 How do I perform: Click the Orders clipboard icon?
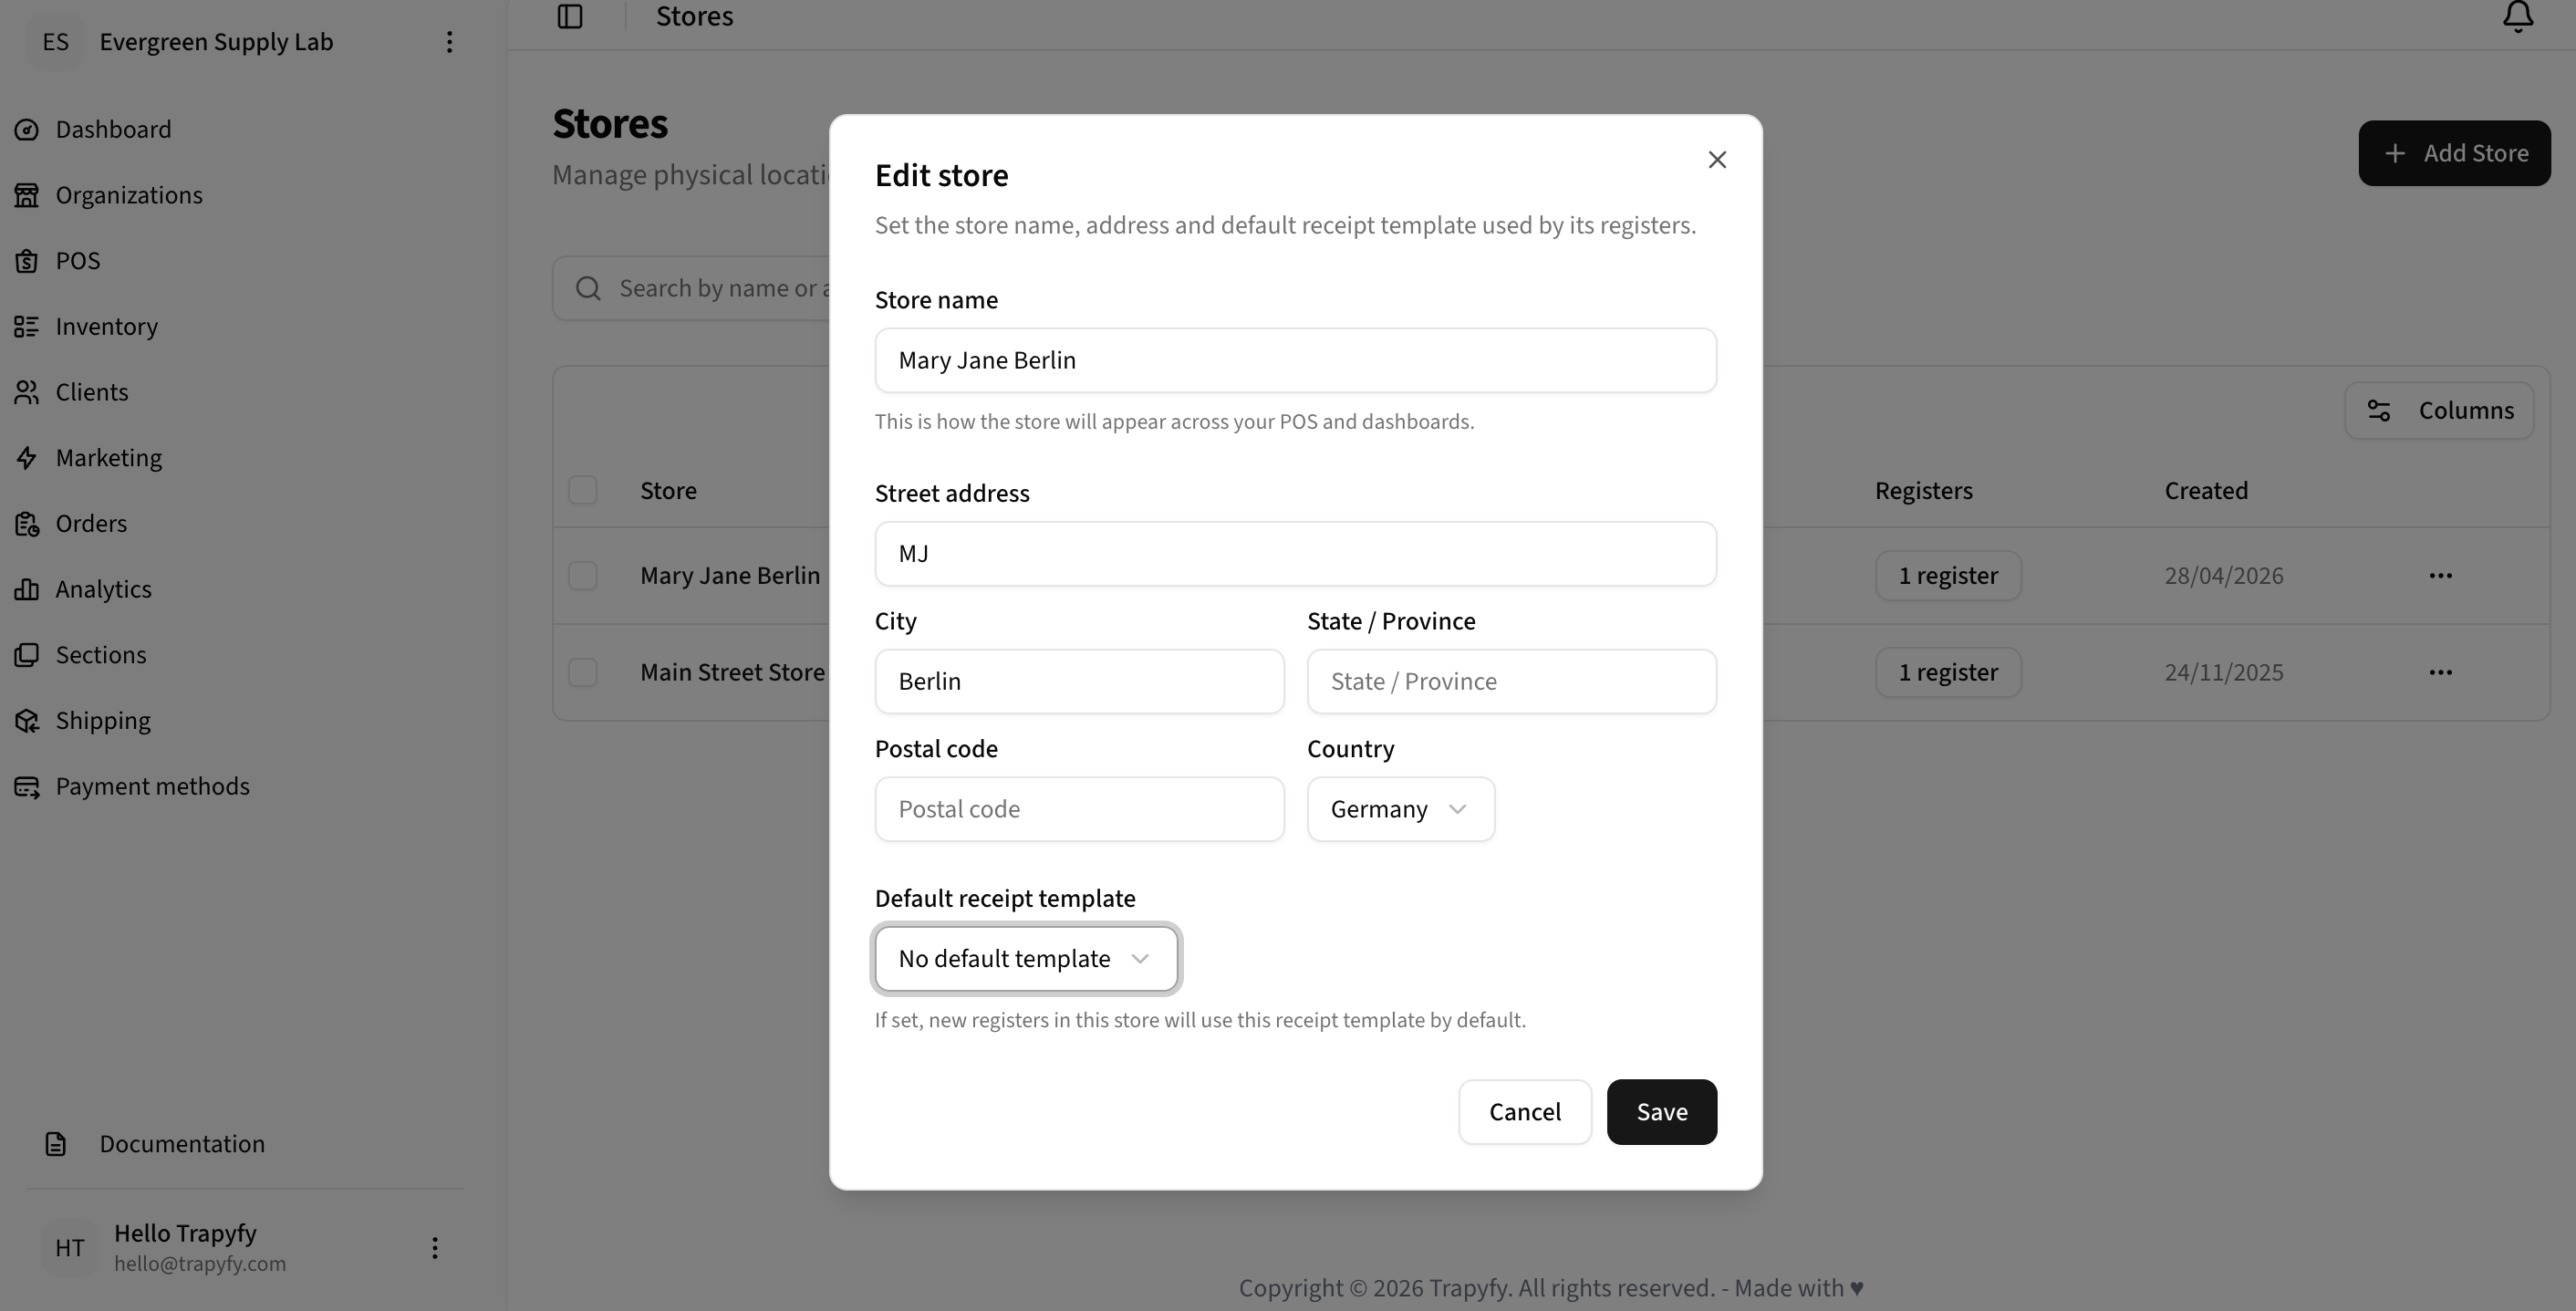tap(27, 524)
